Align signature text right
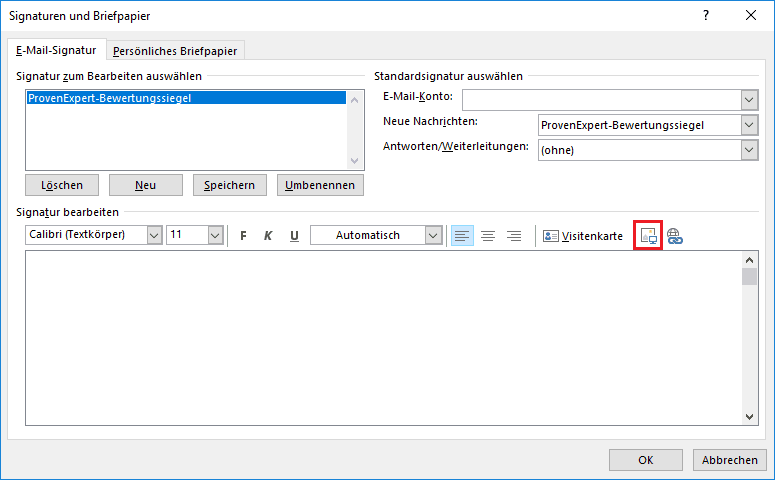 514,236
